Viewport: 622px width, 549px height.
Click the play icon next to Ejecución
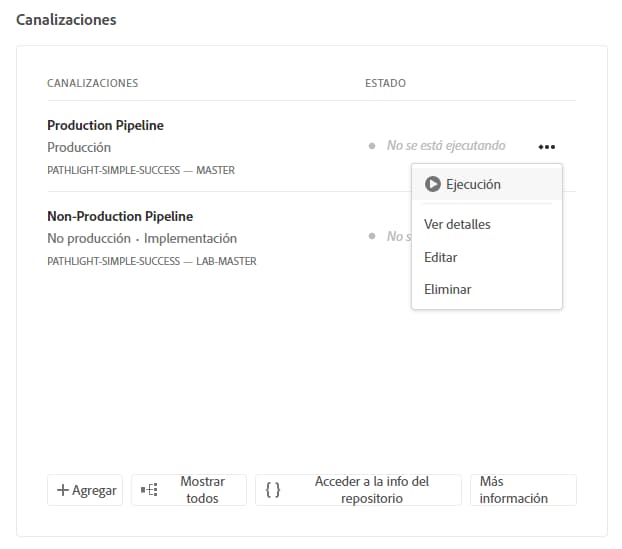432,184
